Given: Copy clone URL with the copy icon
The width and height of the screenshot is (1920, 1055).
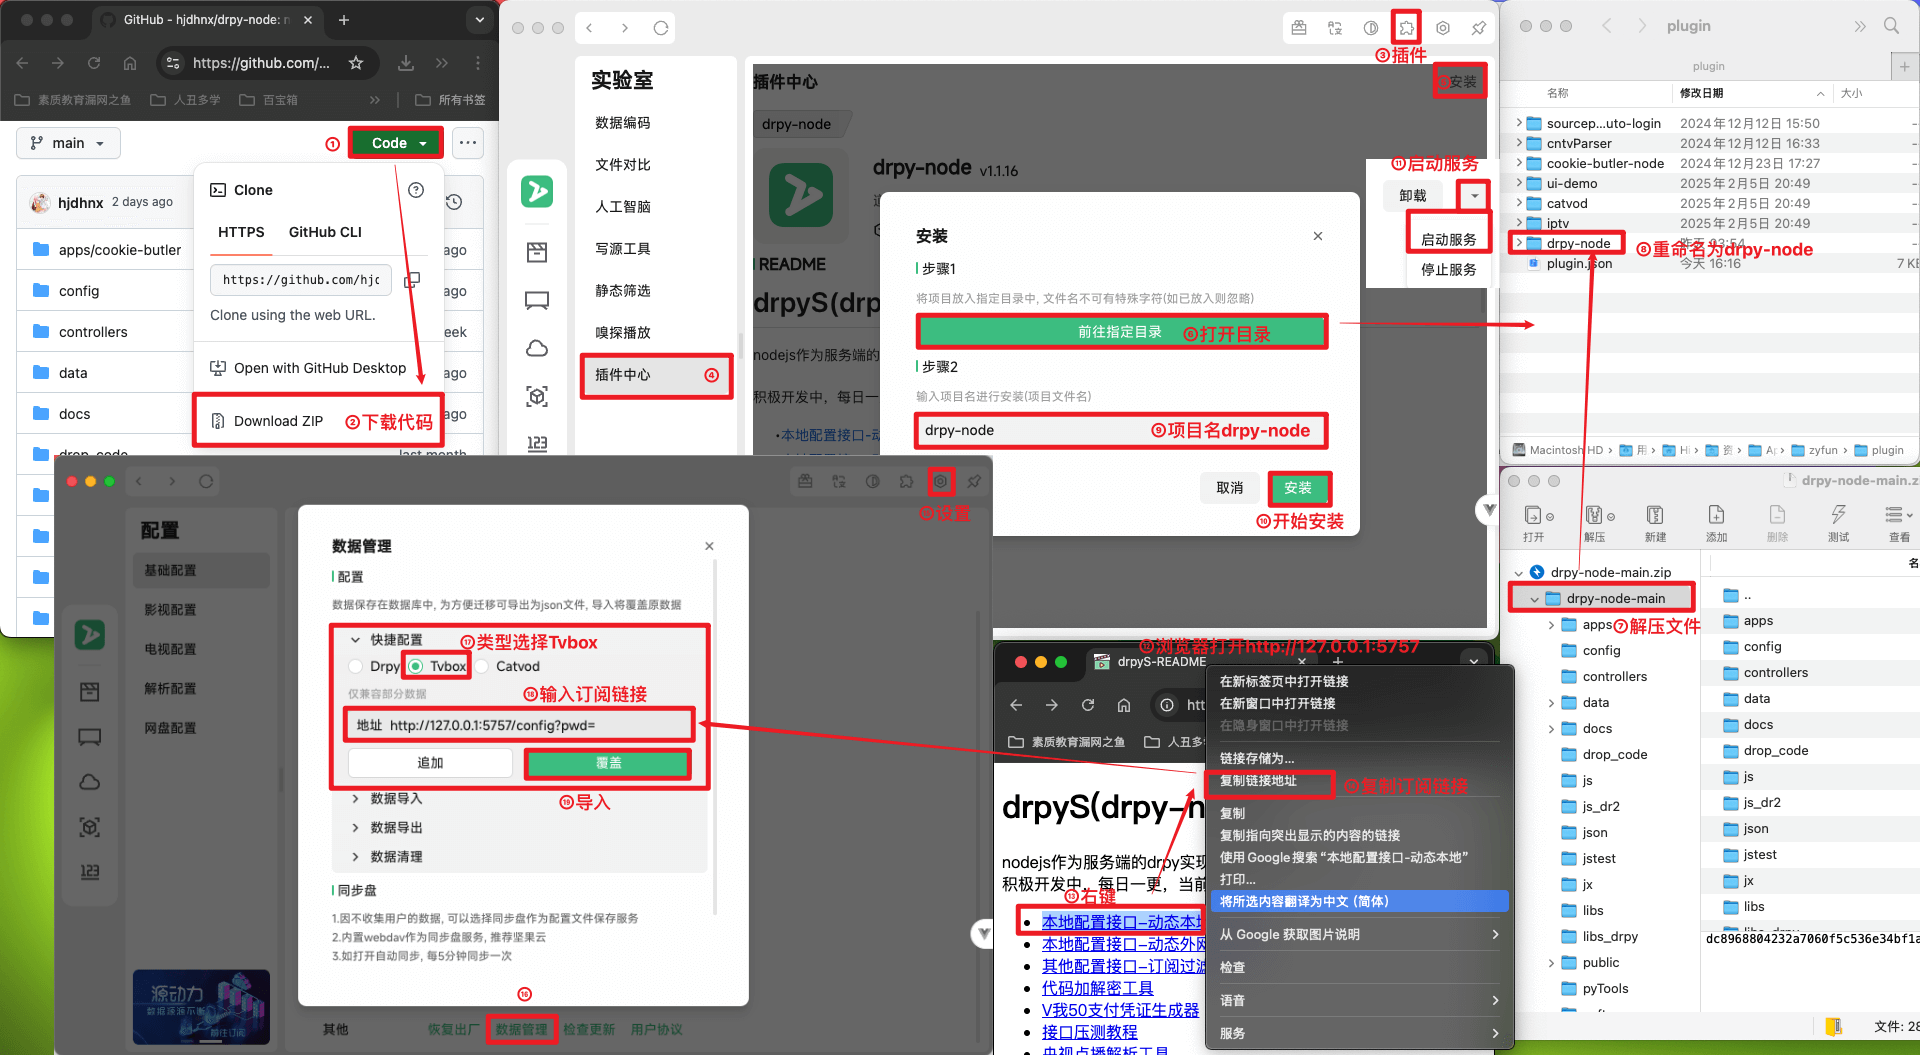Looking at the screenshot, I should point(411,280).
